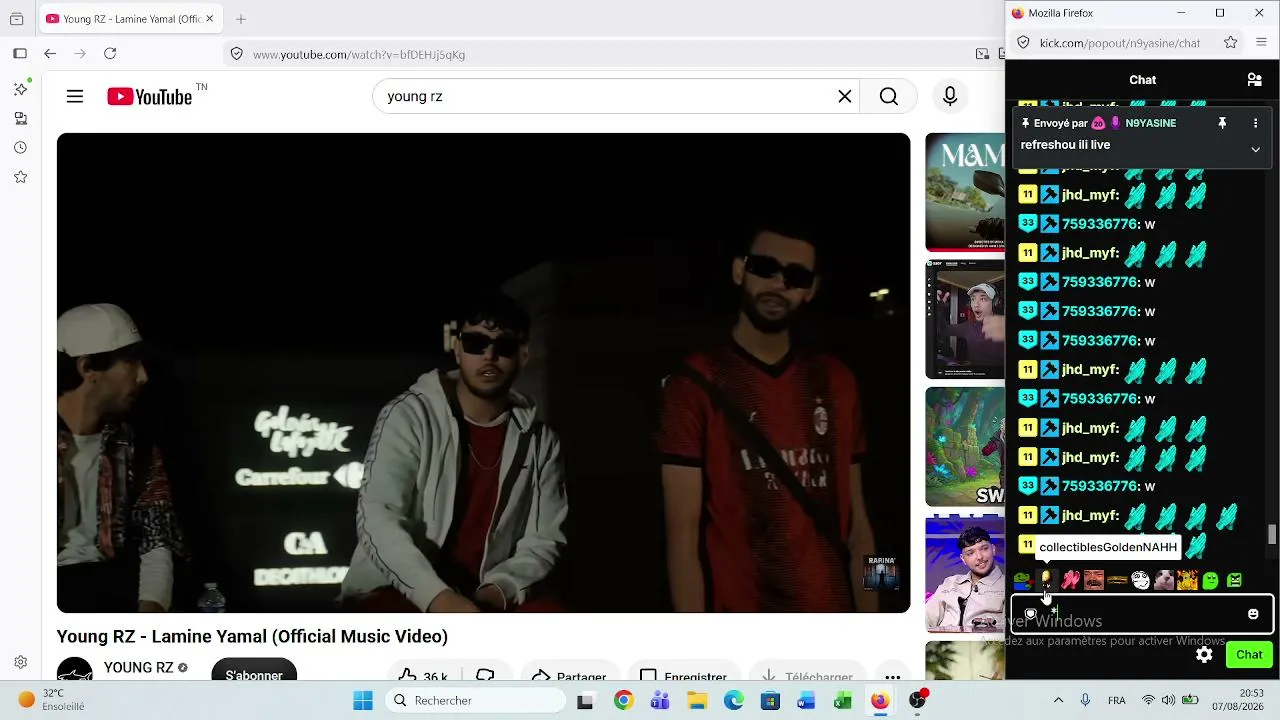Select the Young RZ - Lamine Yamal tab
The width and height of the screenshot is (1280, 720).
(129, 19)
